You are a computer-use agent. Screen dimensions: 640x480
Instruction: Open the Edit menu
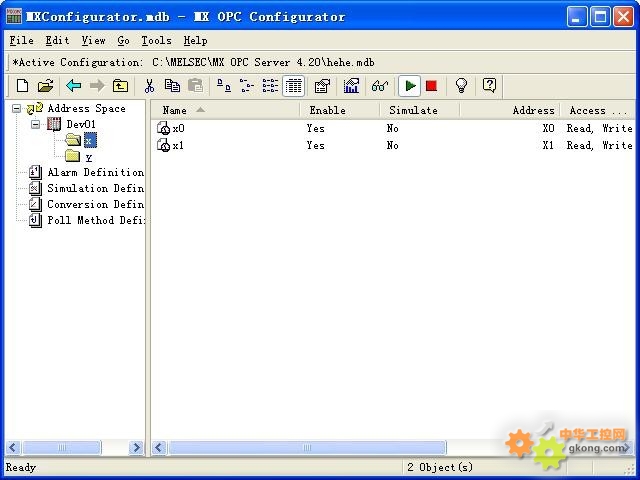coord(57,40)
